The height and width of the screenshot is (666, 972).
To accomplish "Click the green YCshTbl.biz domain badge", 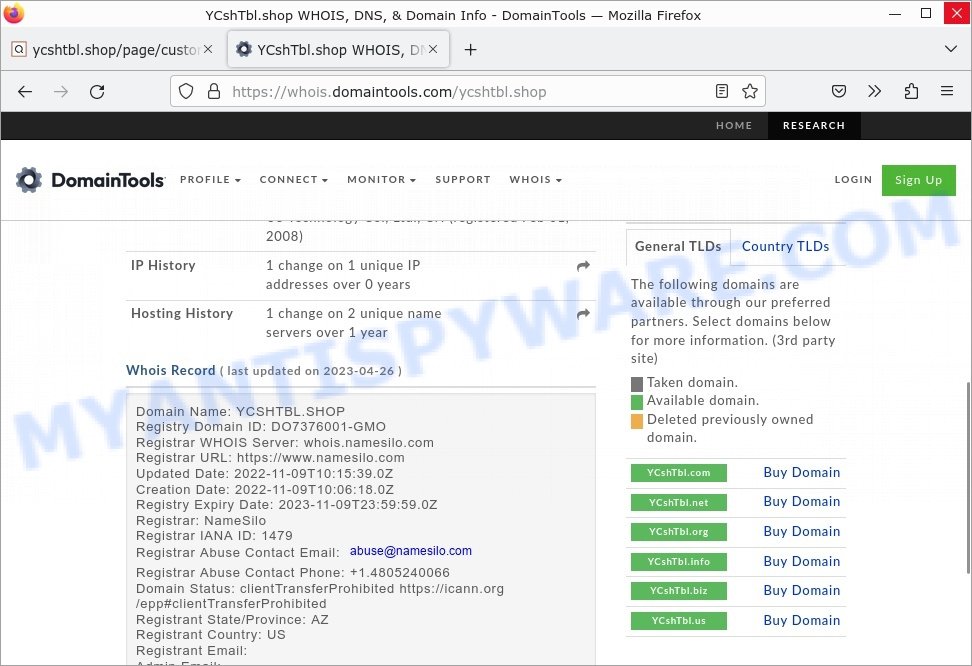I will click(x=678, y=590).
